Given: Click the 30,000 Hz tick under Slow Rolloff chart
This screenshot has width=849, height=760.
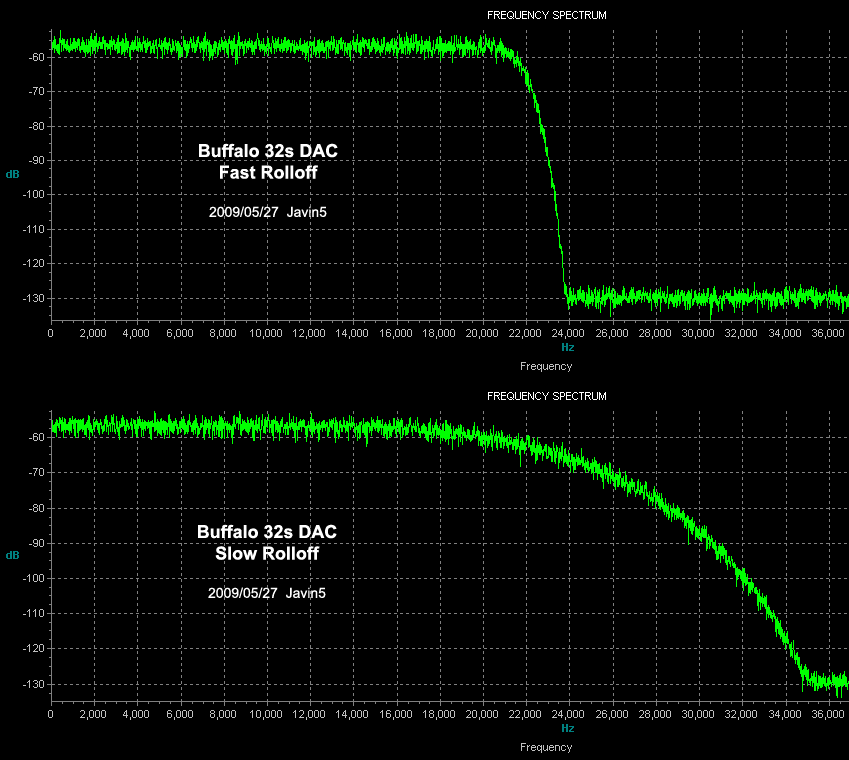Looking at the screenshot, I should (698, 715).
